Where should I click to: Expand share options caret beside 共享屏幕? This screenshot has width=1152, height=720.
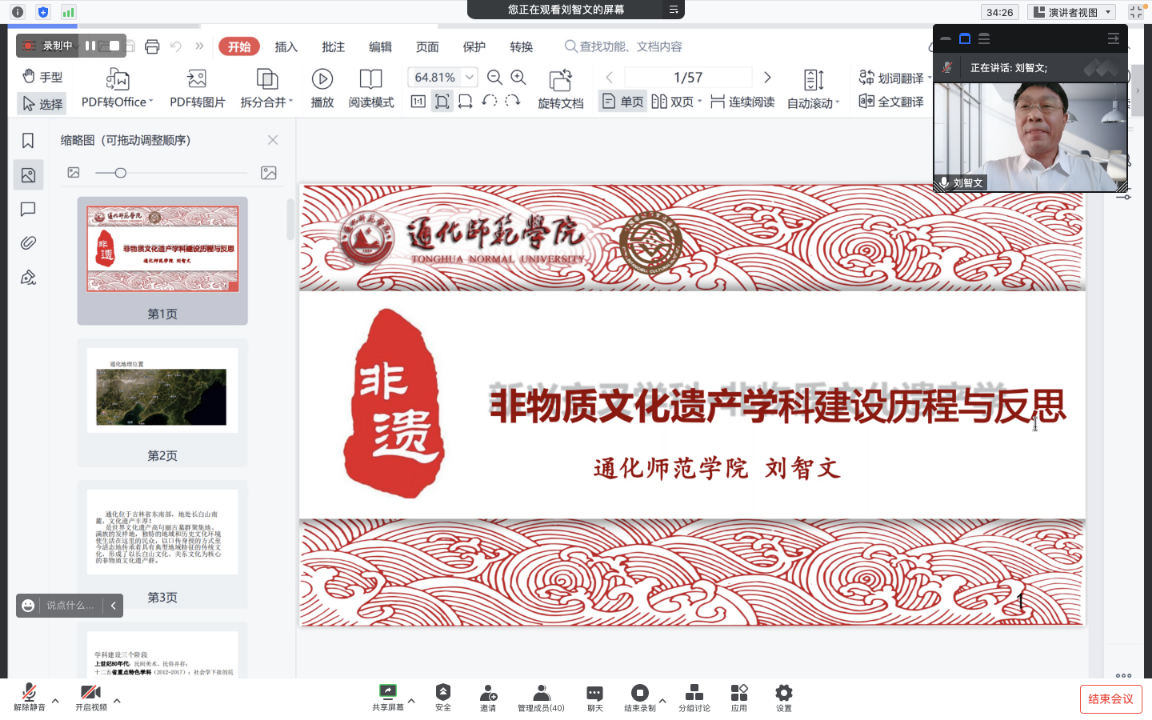(411, 701)
